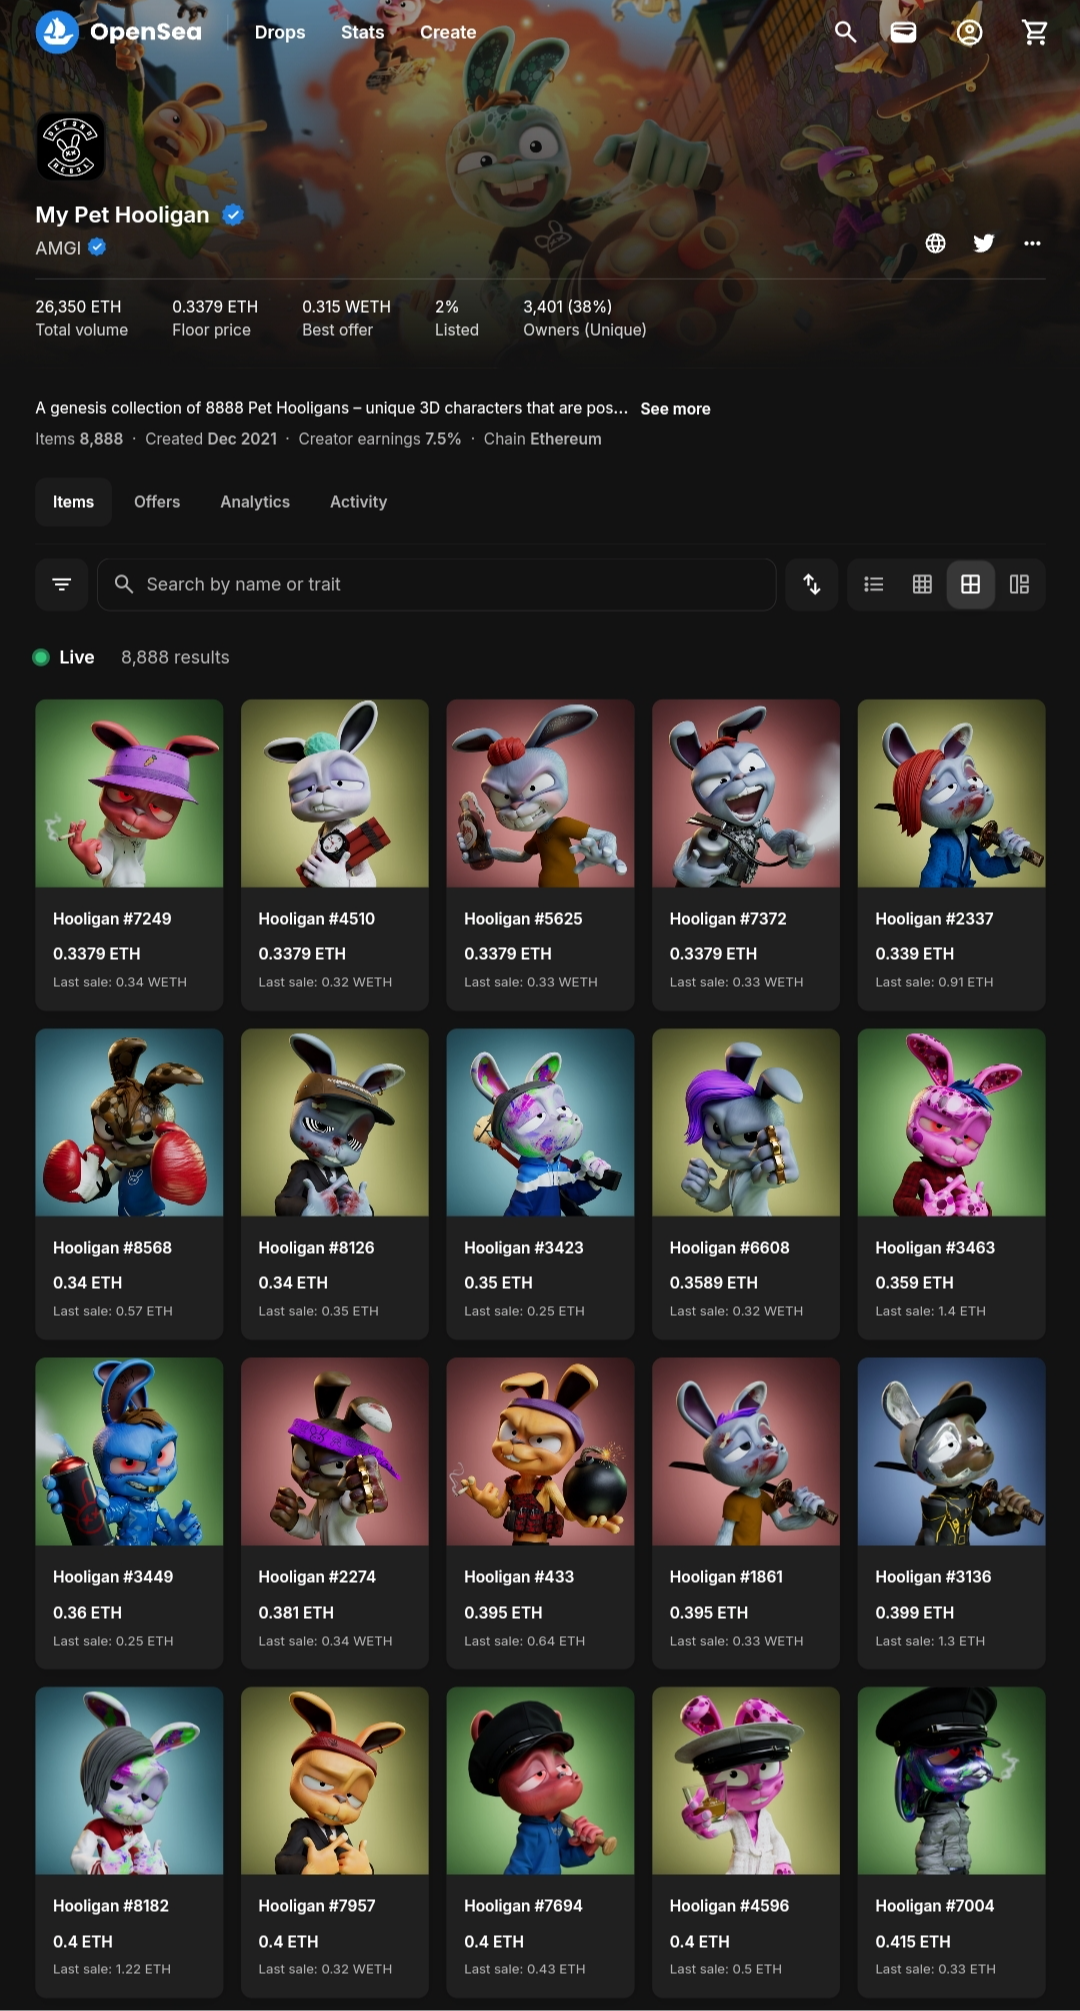
Task: Open Hooligan #6608 thumbnail
Action: coord(746,1122)
